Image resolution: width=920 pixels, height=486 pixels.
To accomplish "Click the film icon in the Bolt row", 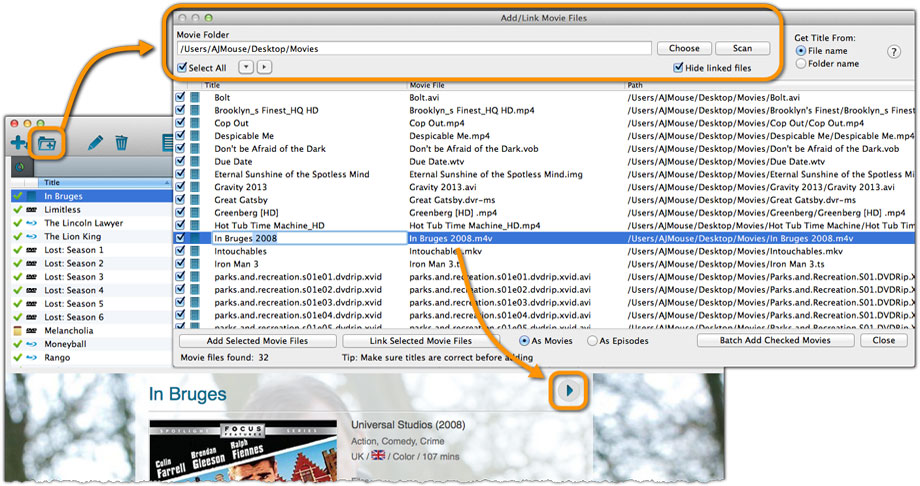I will [195, 97].
